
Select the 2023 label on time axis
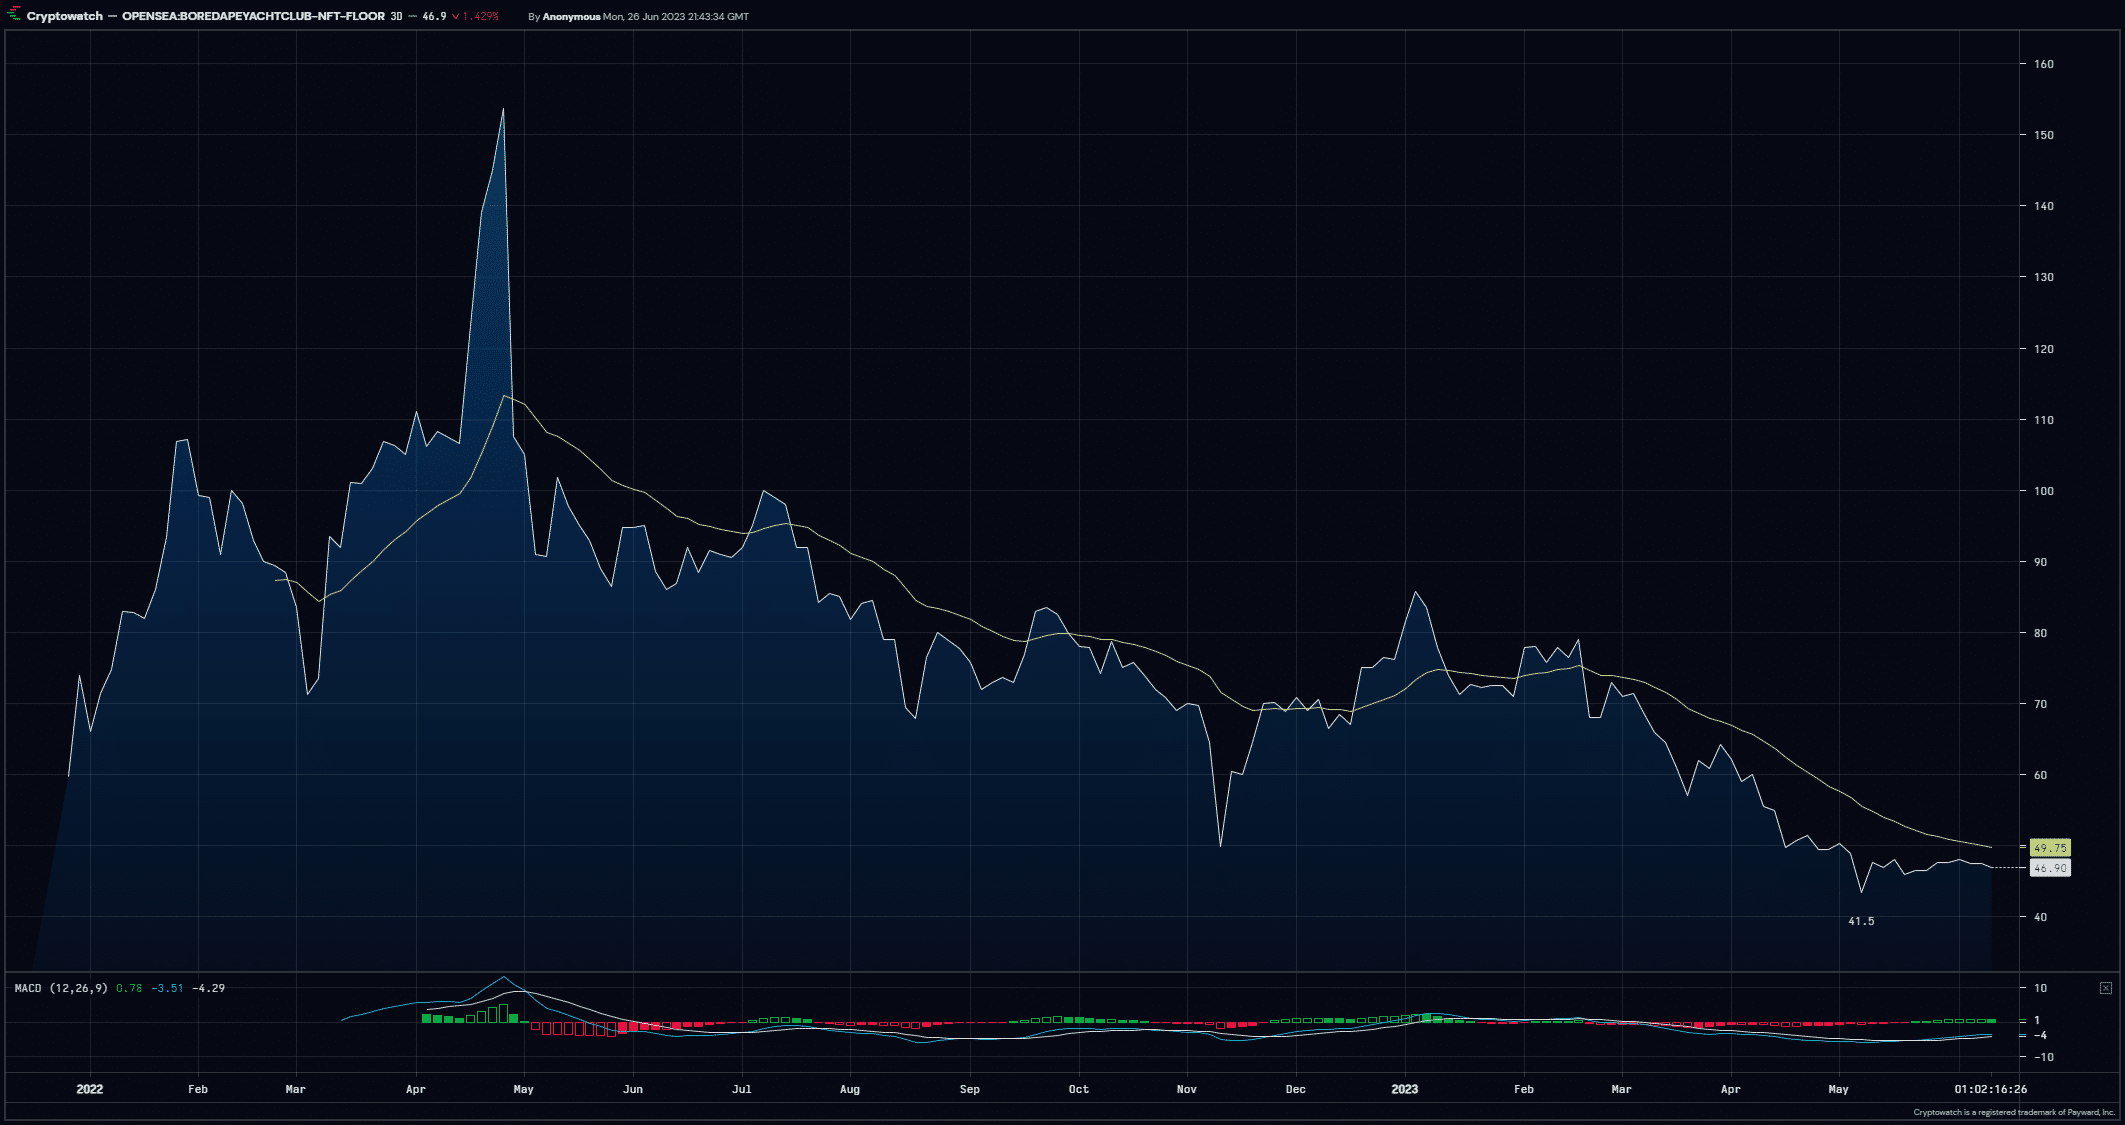click(x=1404, y=1089)
